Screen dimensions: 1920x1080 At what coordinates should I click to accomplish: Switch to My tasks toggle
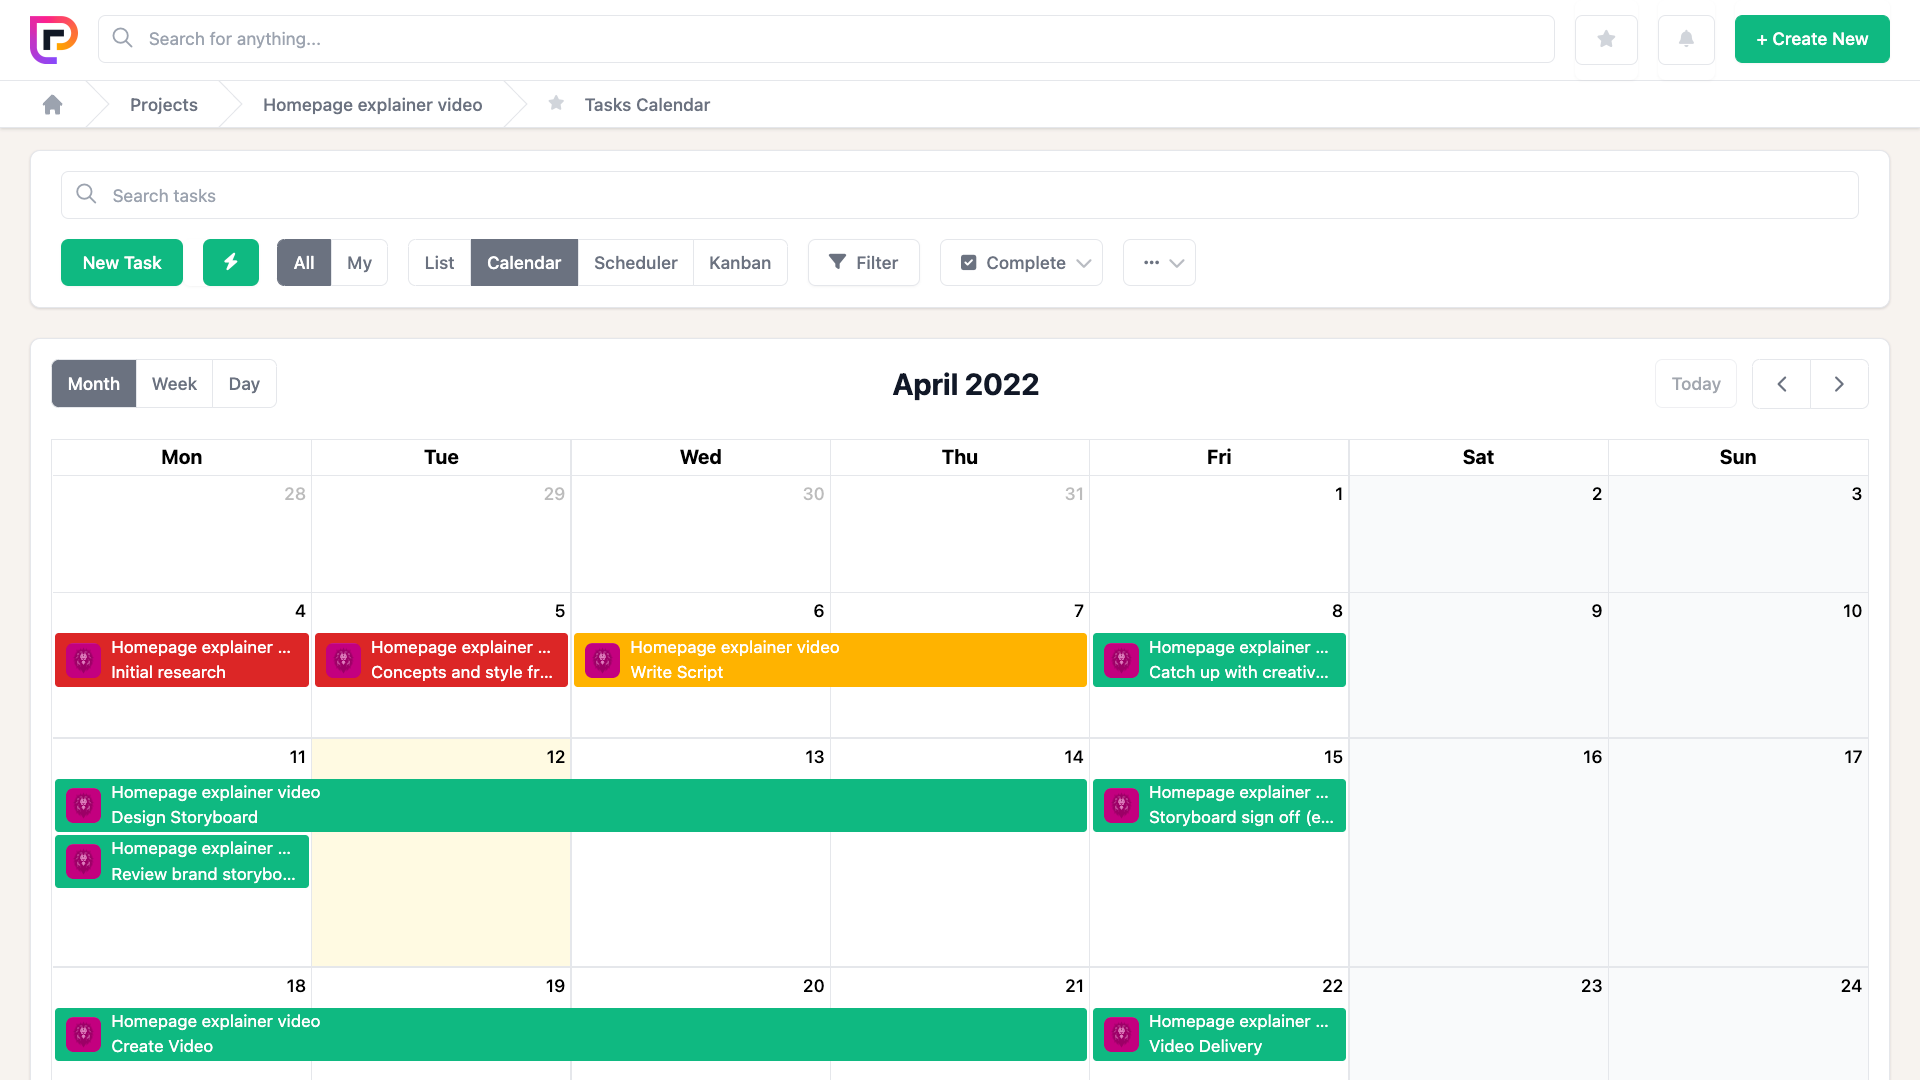(x=359, y=263)
